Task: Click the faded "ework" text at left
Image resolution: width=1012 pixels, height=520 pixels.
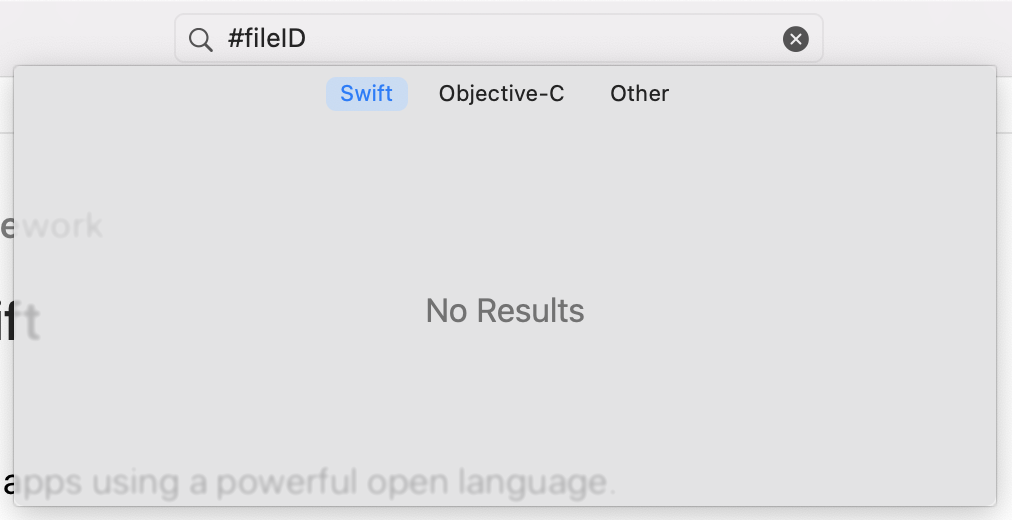Action: (55, 226)
